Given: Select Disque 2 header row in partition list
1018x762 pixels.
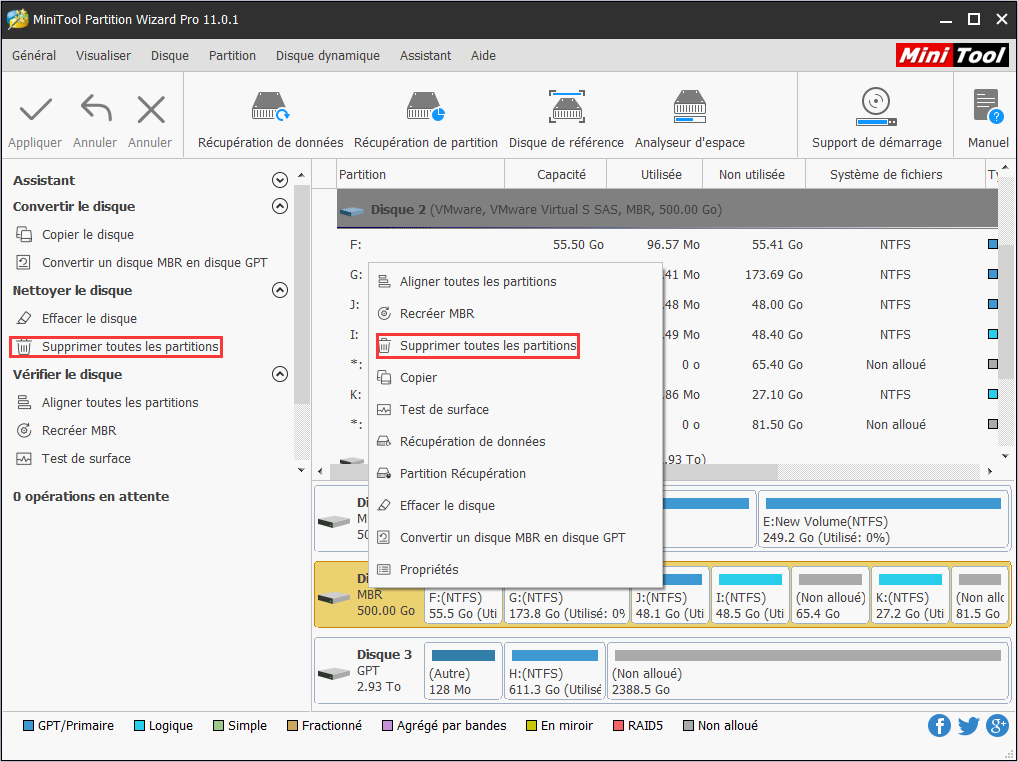Looking at the screenshot, I should [667, 210].
